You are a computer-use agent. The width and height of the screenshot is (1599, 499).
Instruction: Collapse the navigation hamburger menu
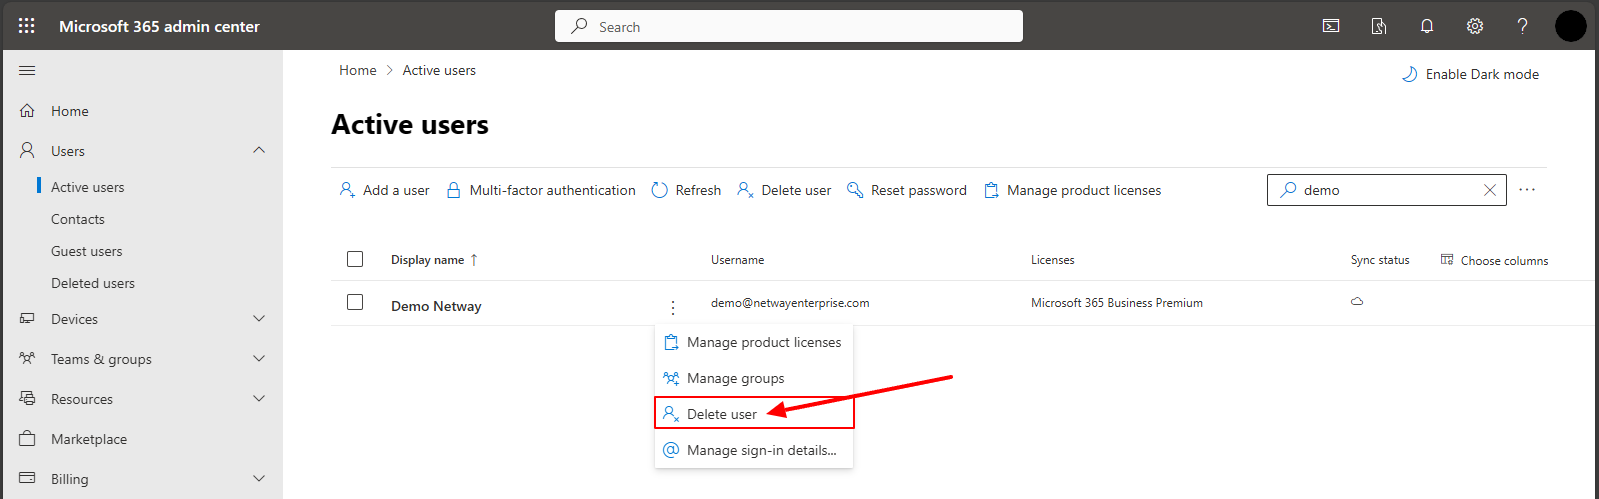tap(27, 70)
